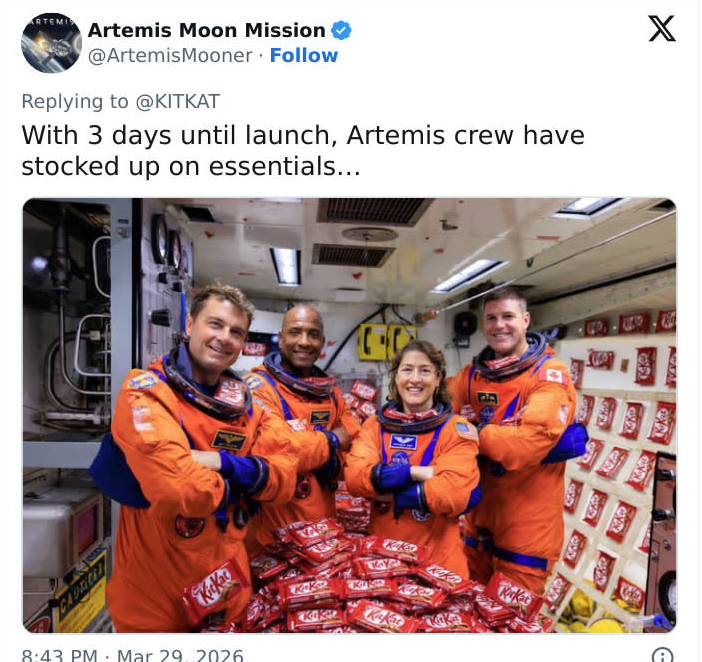Open the attached crew photo
Screen dimensions: 702x662
[350, 415]
